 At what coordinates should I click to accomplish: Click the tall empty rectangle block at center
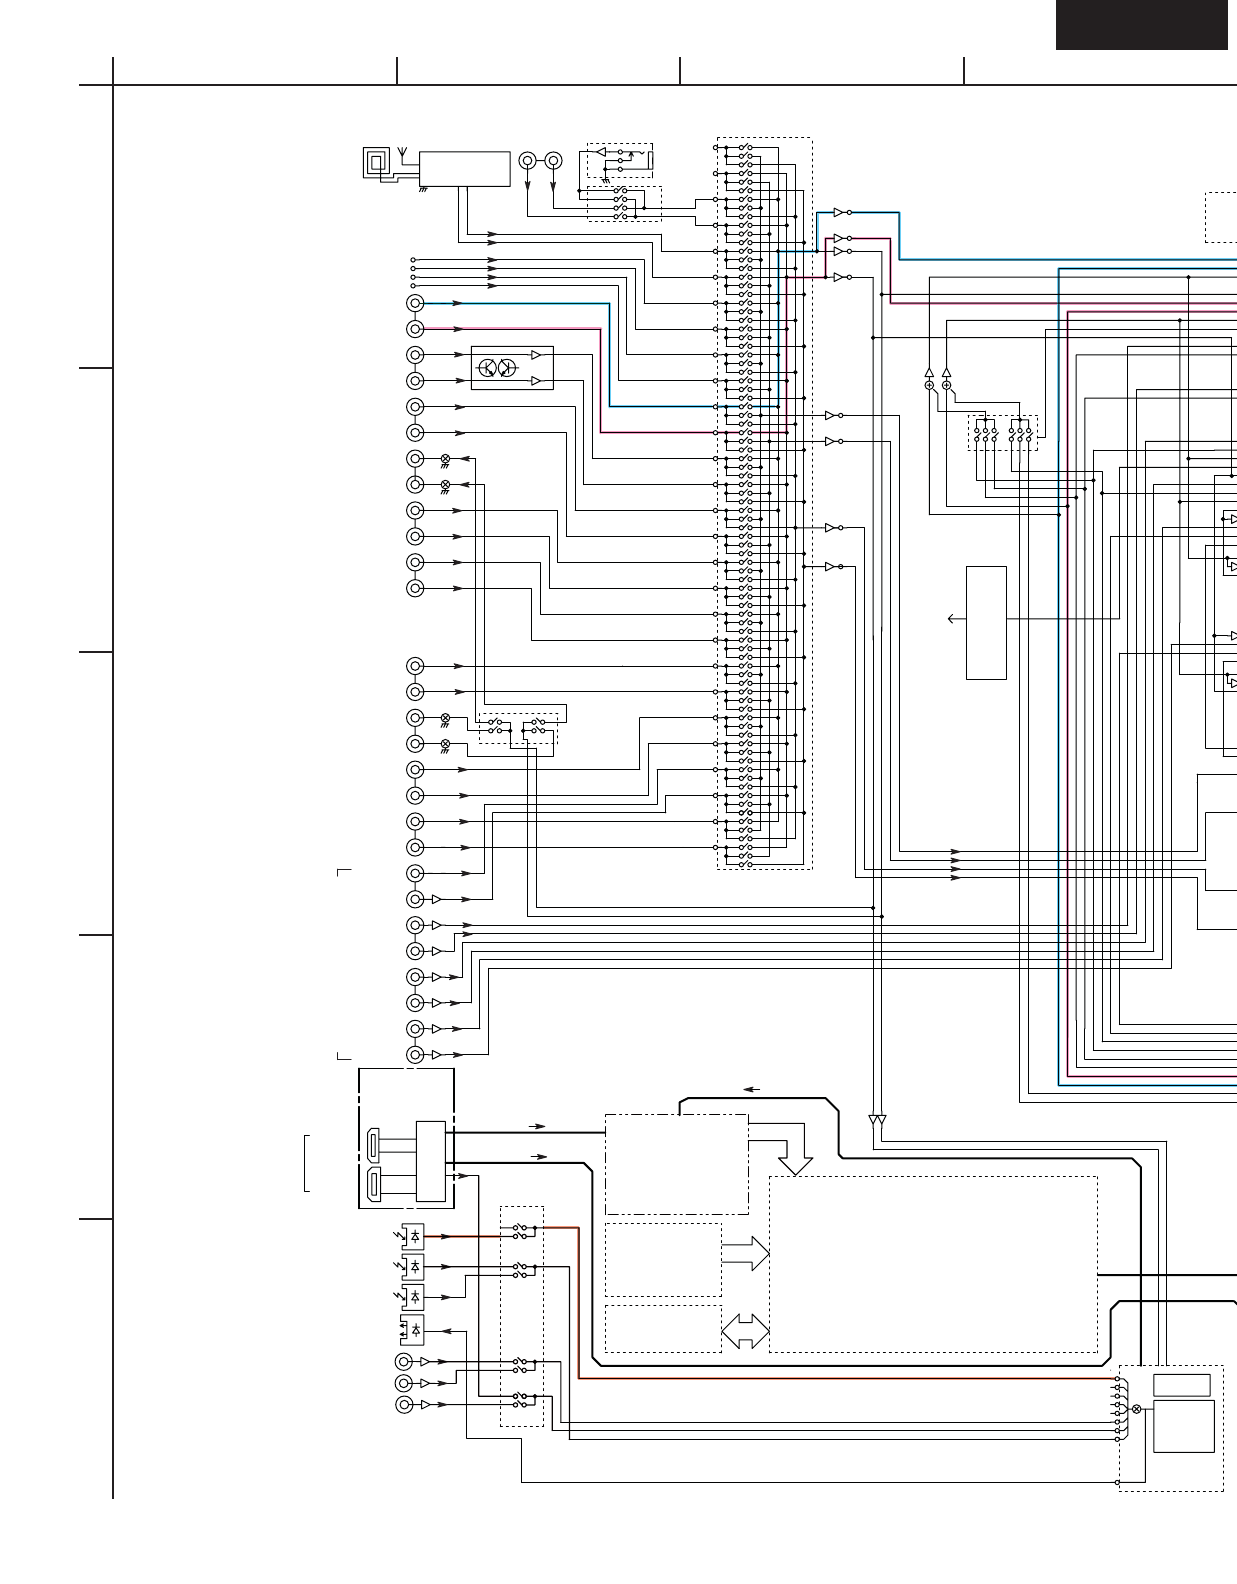coord(986,623)
